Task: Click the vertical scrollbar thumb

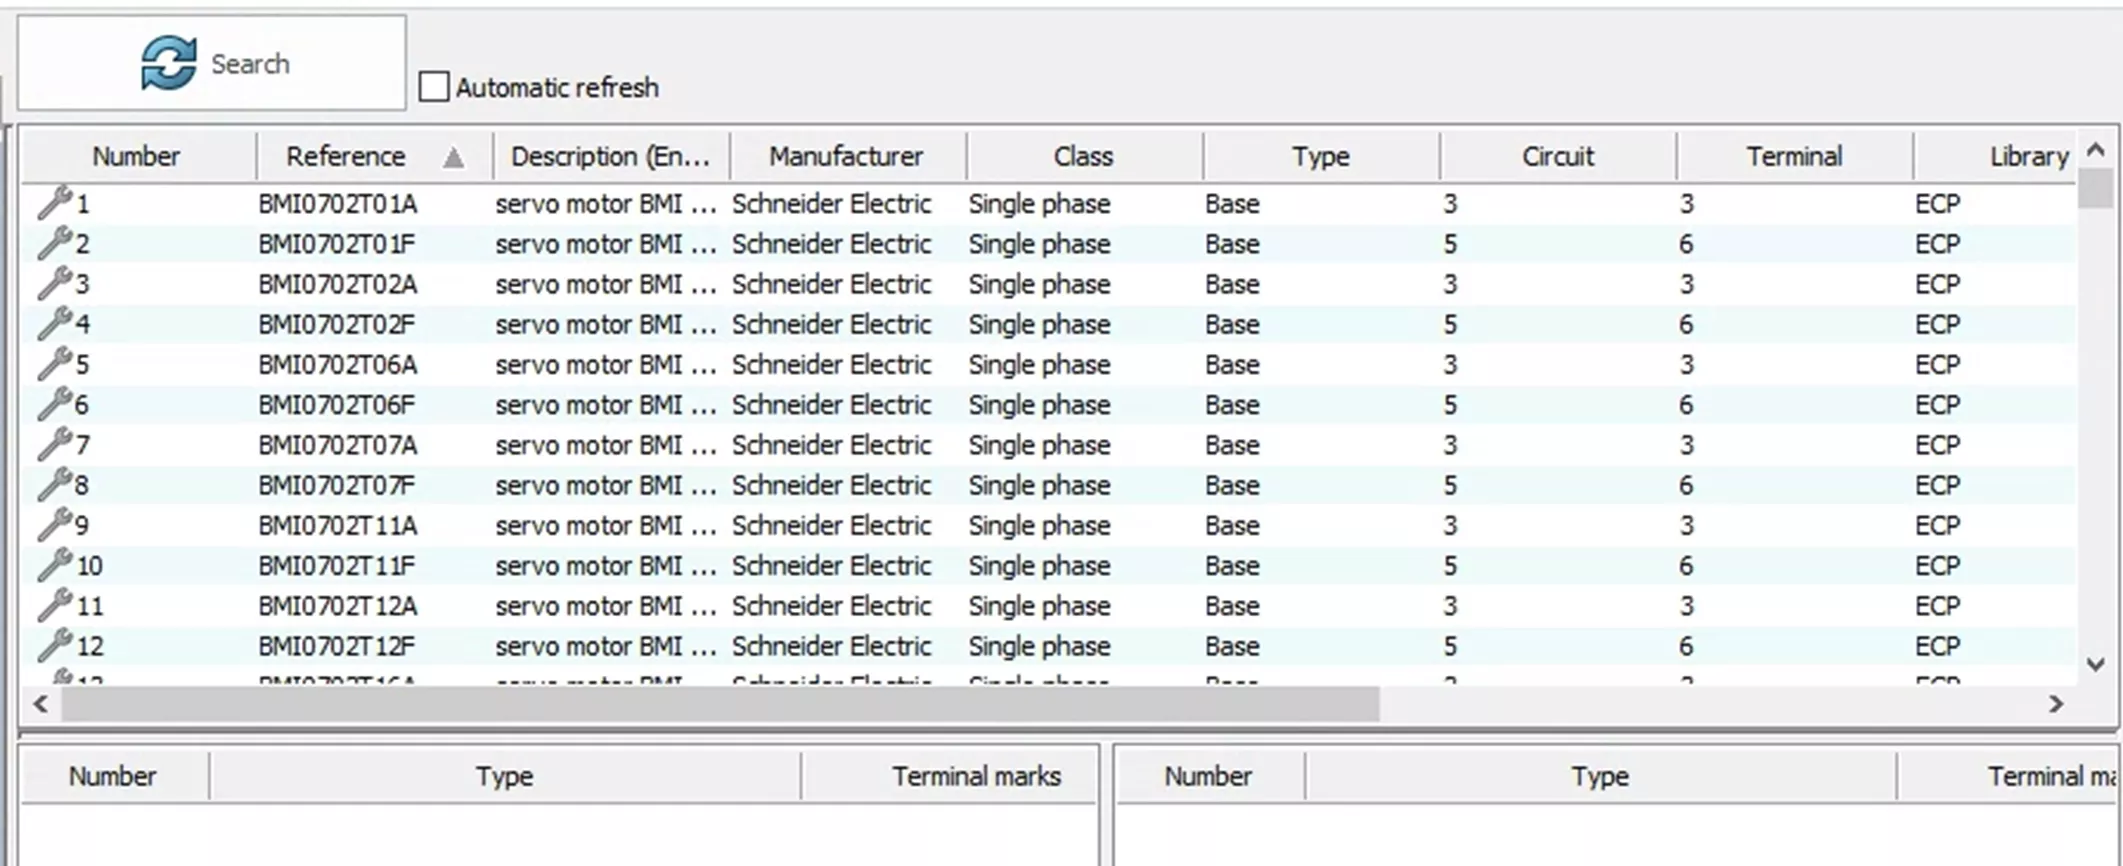Action: 2096,188
